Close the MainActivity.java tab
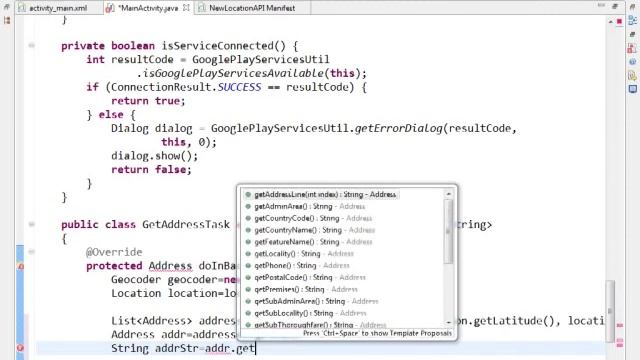Screen dimensions: 640x360 tap(186, 8)
